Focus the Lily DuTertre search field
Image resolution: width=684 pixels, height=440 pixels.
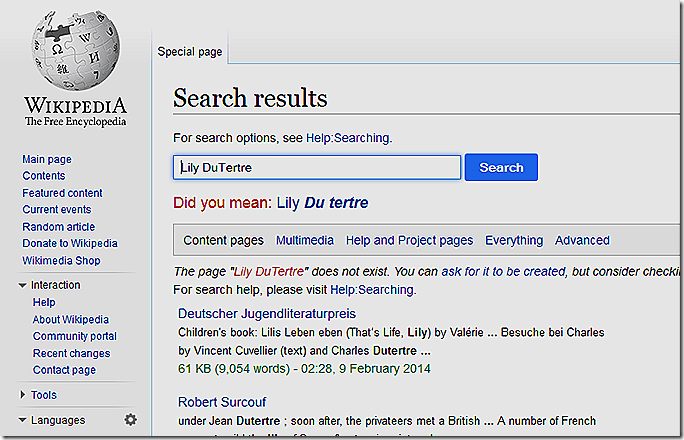click(317, 167)
